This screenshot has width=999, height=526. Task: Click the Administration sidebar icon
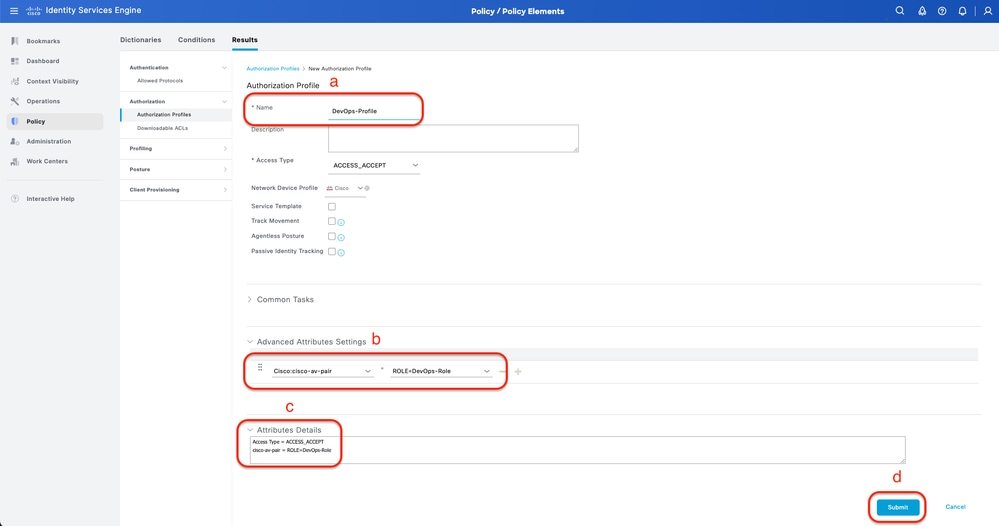15,141
